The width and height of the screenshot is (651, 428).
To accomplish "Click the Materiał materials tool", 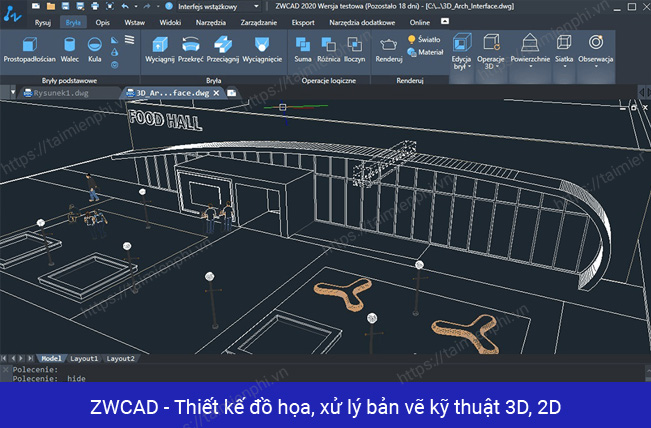I will (x=425, y=52).
